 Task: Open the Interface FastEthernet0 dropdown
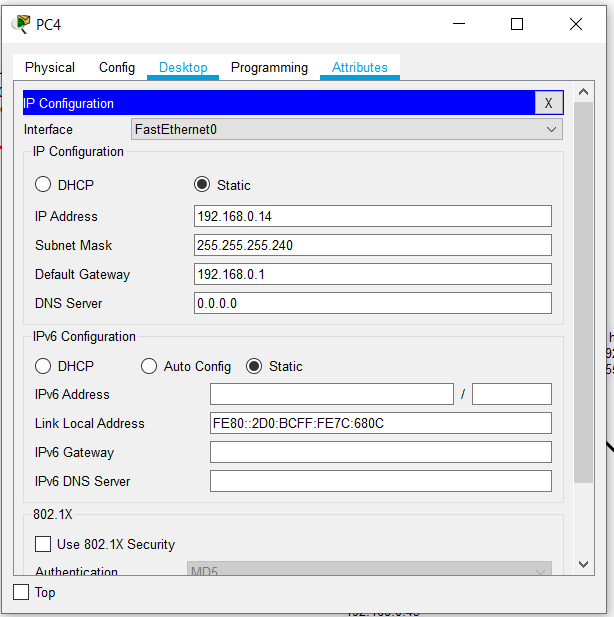[347, 129]
